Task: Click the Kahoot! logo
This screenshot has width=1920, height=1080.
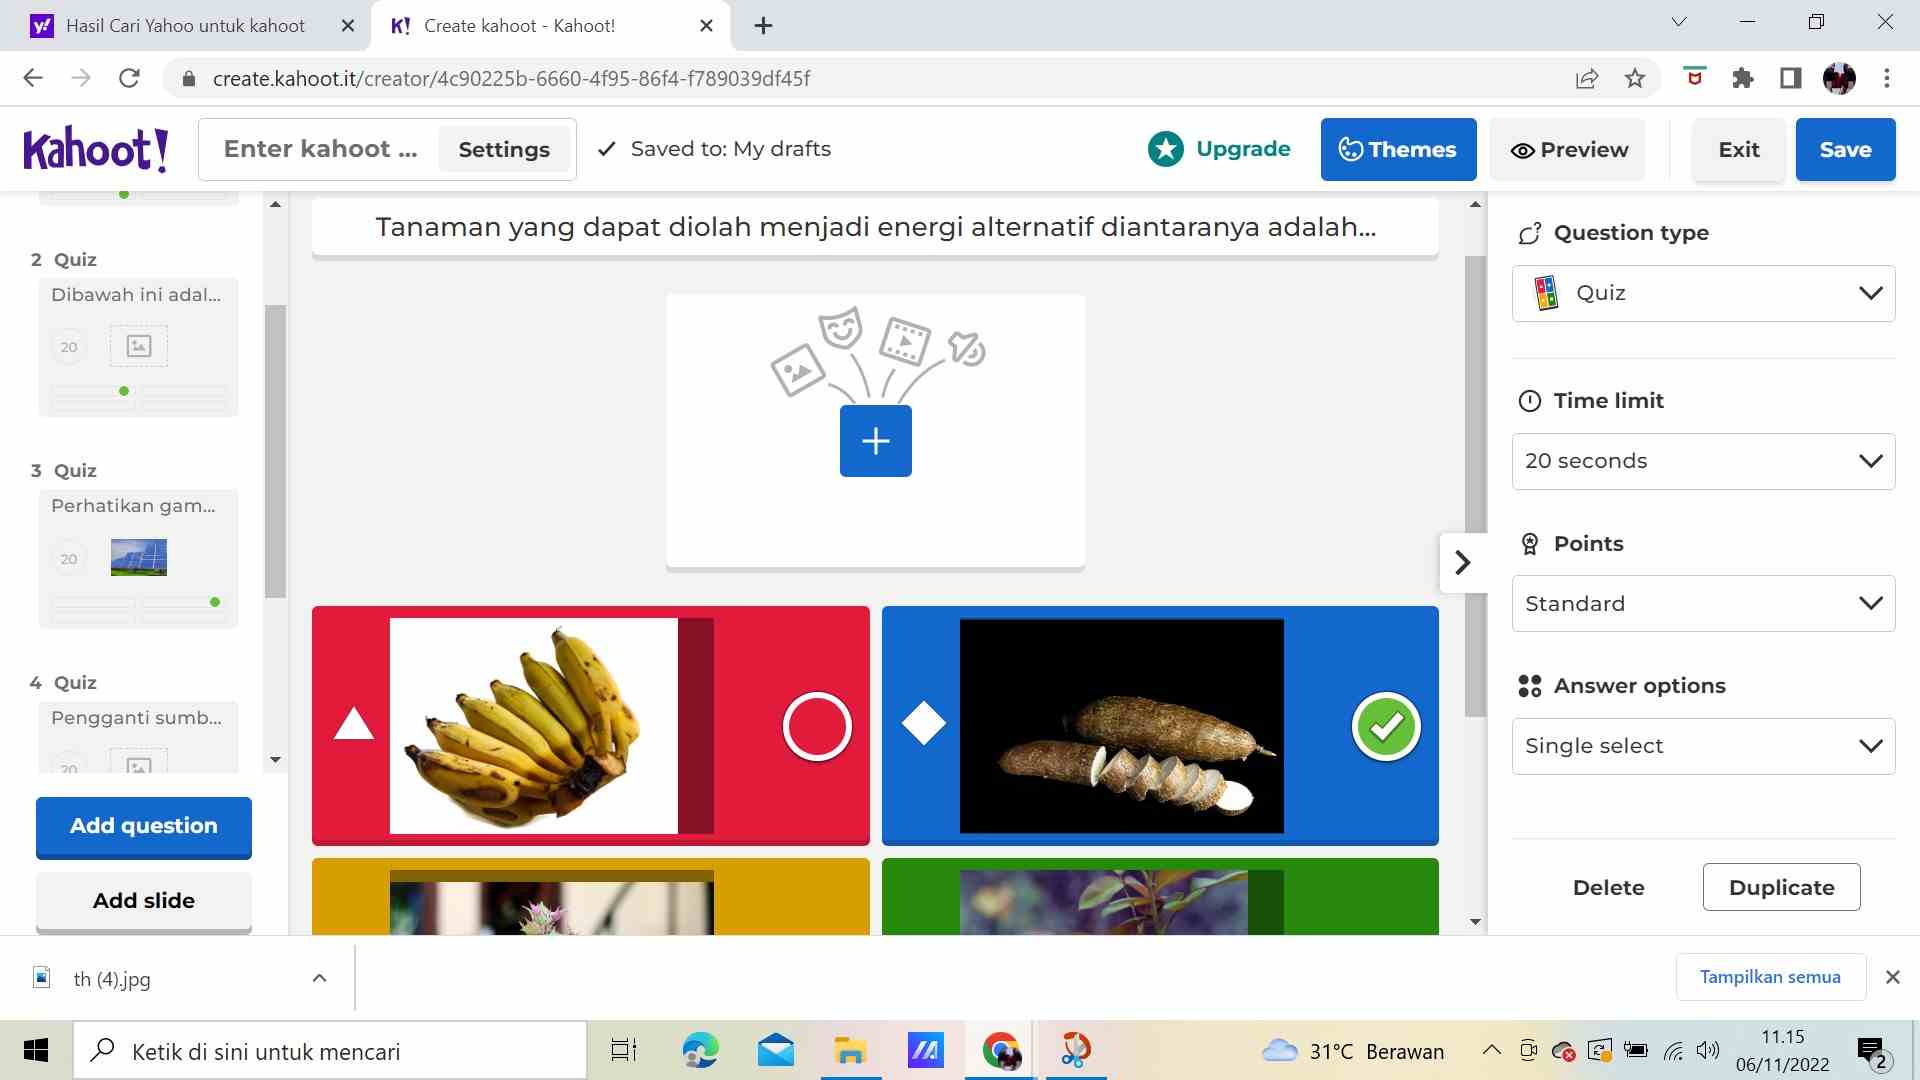Action: [x=96, y=150]
